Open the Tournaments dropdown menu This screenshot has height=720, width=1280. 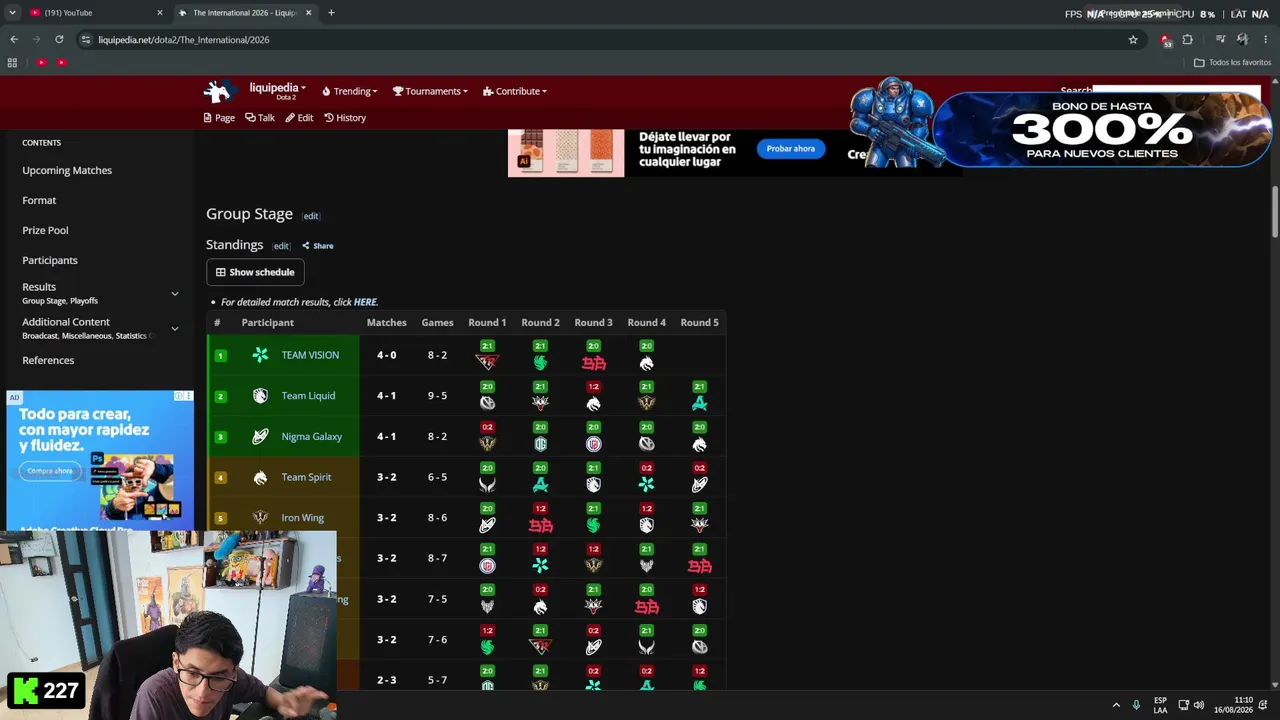[430, 91]
